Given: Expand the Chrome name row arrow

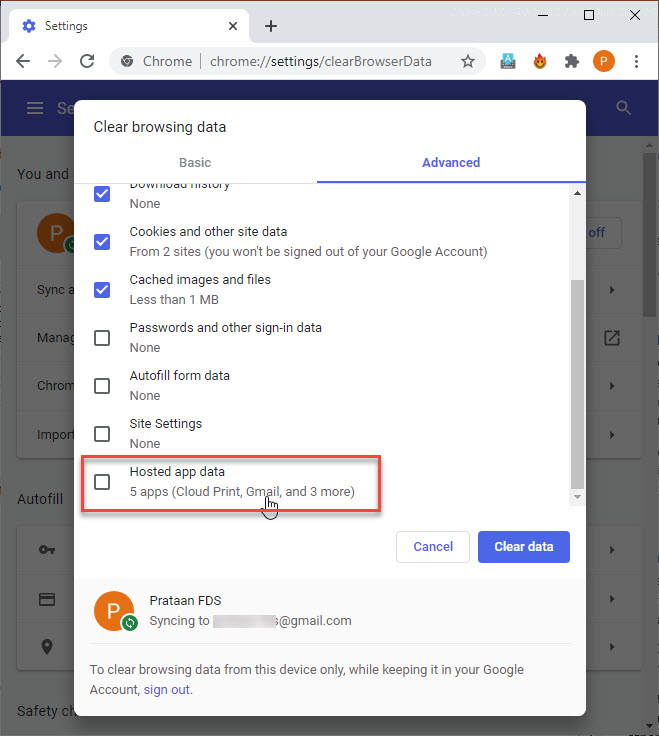Looking at the screenshot, I should [x=612, y=386].
